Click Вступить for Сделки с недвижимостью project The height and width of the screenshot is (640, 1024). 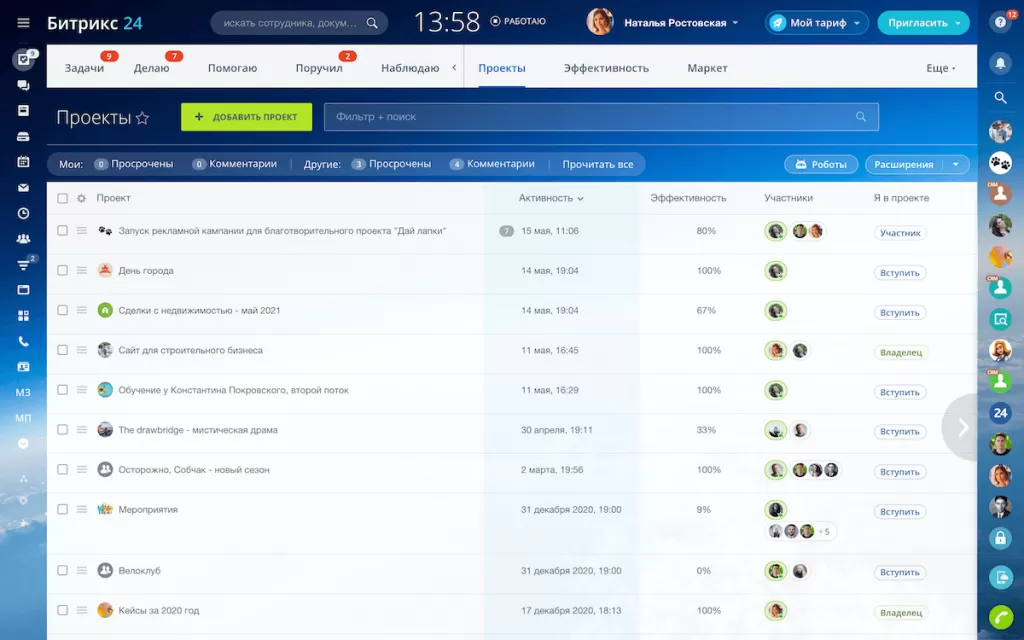899,312
